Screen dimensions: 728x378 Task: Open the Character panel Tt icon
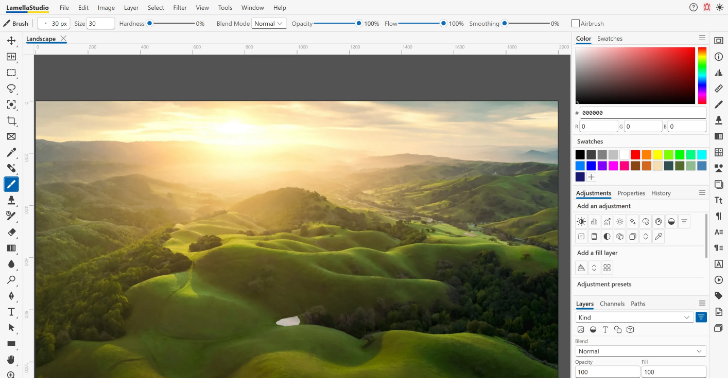[x=719, y=200]
